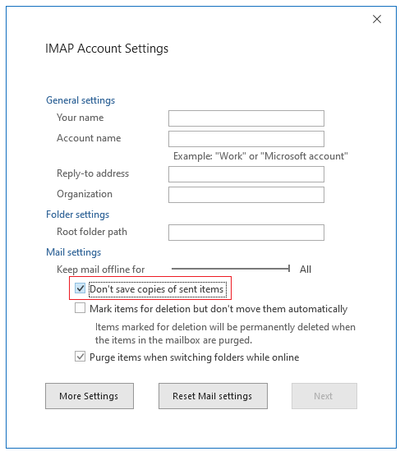Uncheck Don't save copies of sent items
Image resolution: width=400 pixels, height=452 pixels.
(x=80, y=288)
